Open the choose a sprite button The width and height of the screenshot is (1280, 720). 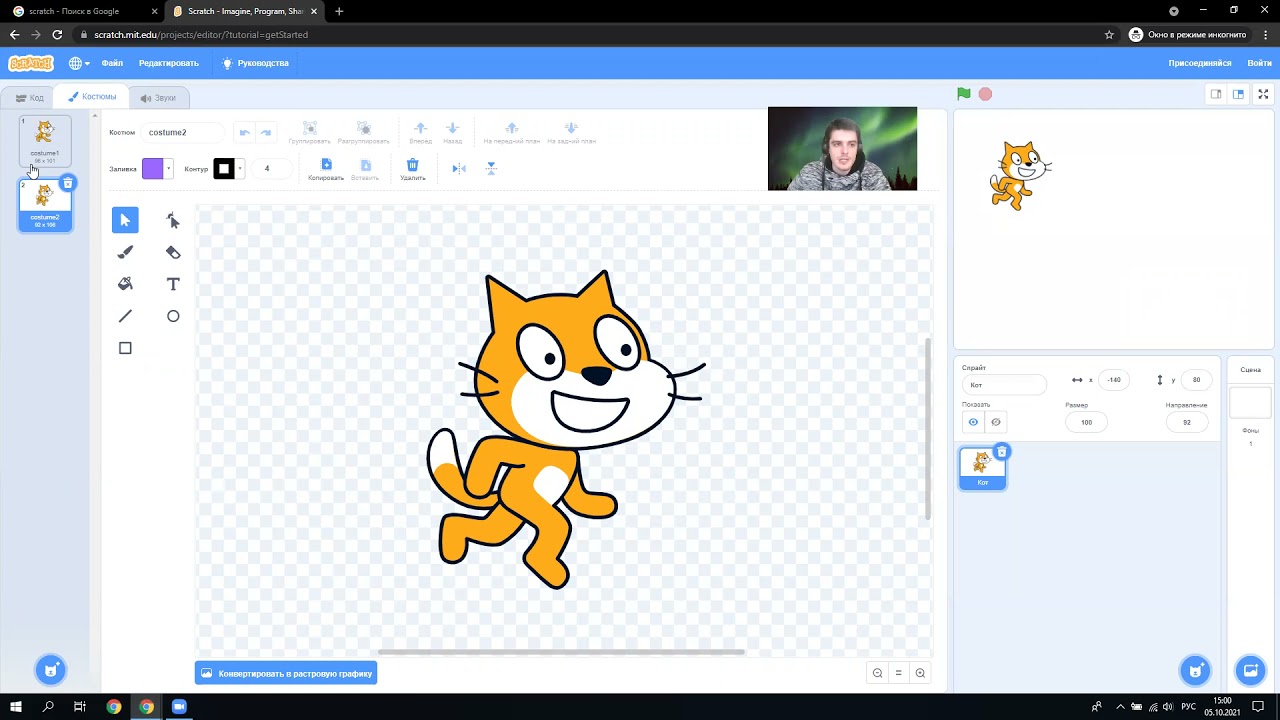point(1196,670)
